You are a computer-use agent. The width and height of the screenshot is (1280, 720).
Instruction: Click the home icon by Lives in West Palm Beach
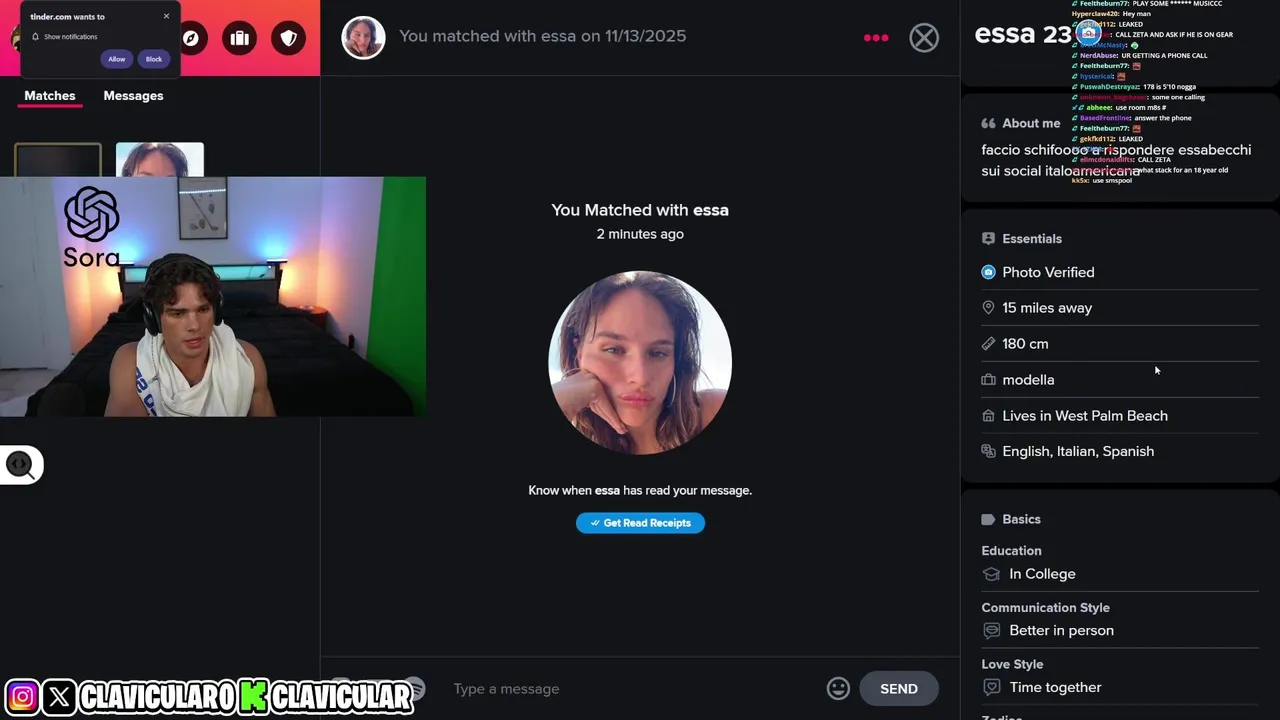(988, 416)
